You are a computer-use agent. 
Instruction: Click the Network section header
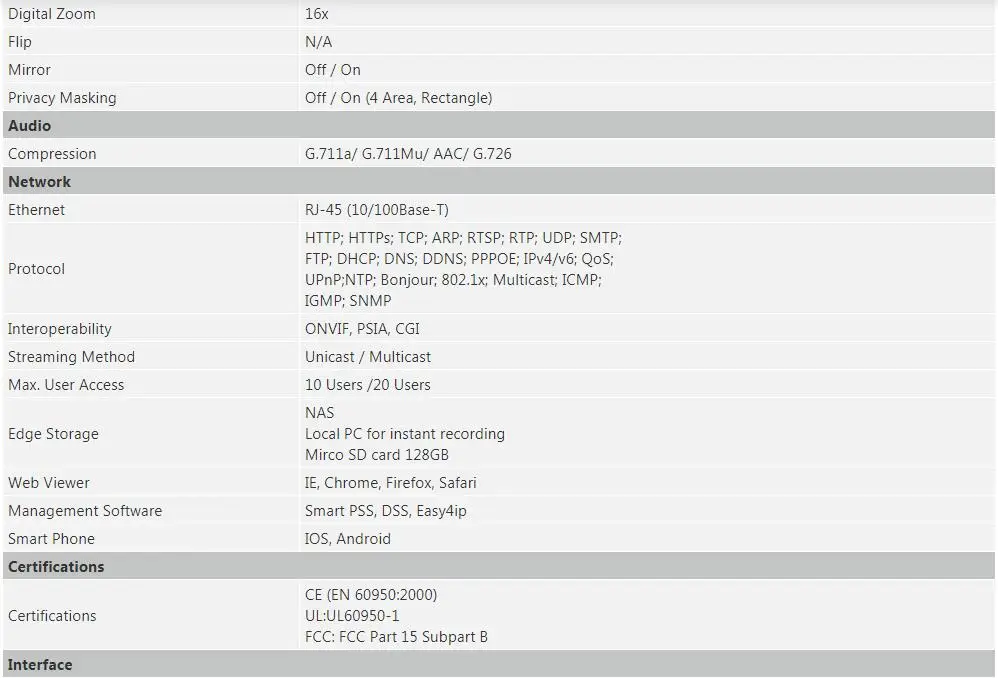pyautogui.click(x=498, y=181)
